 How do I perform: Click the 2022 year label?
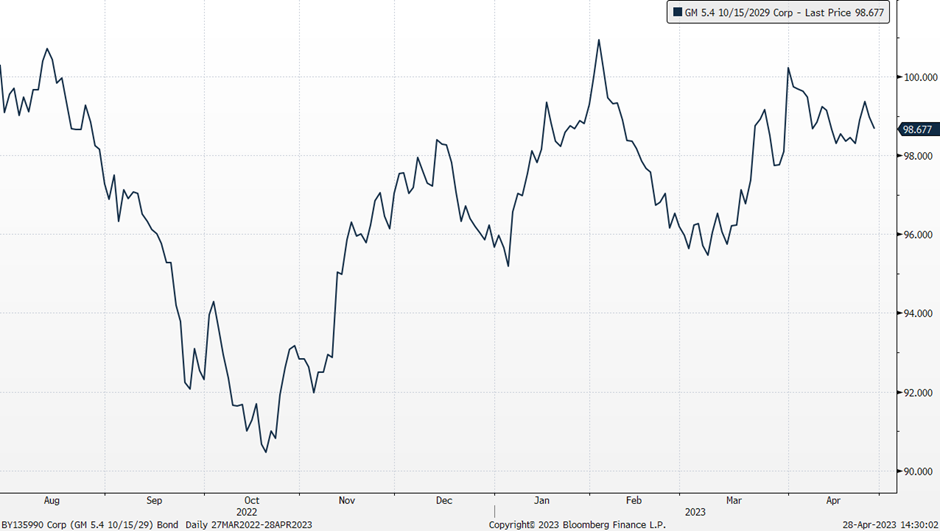click(x=246, y=512)
